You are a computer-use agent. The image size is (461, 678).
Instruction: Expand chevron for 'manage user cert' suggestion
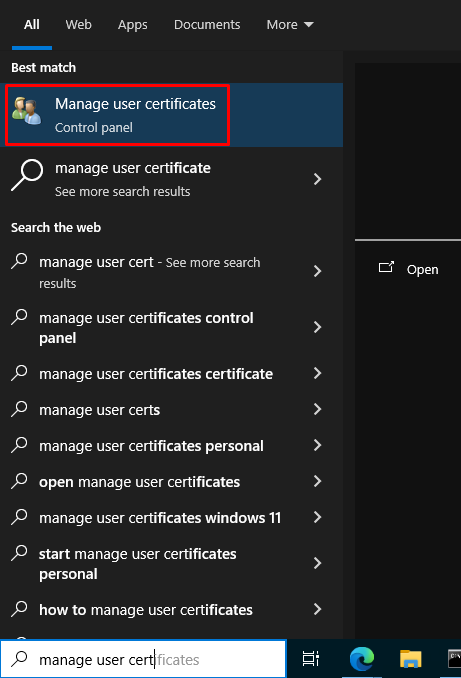point(317,271)
